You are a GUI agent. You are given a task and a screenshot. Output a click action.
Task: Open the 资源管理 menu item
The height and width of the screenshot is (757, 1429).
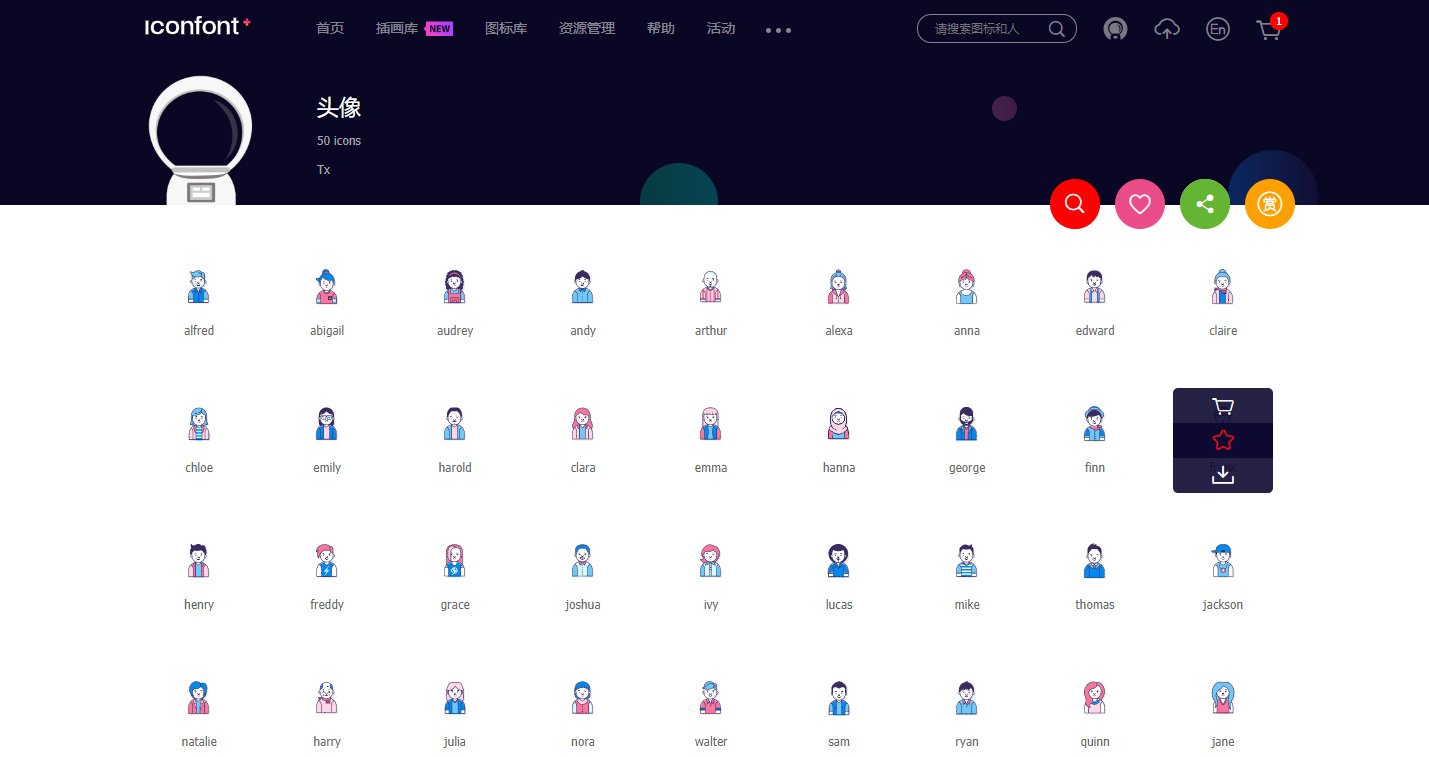587,28
